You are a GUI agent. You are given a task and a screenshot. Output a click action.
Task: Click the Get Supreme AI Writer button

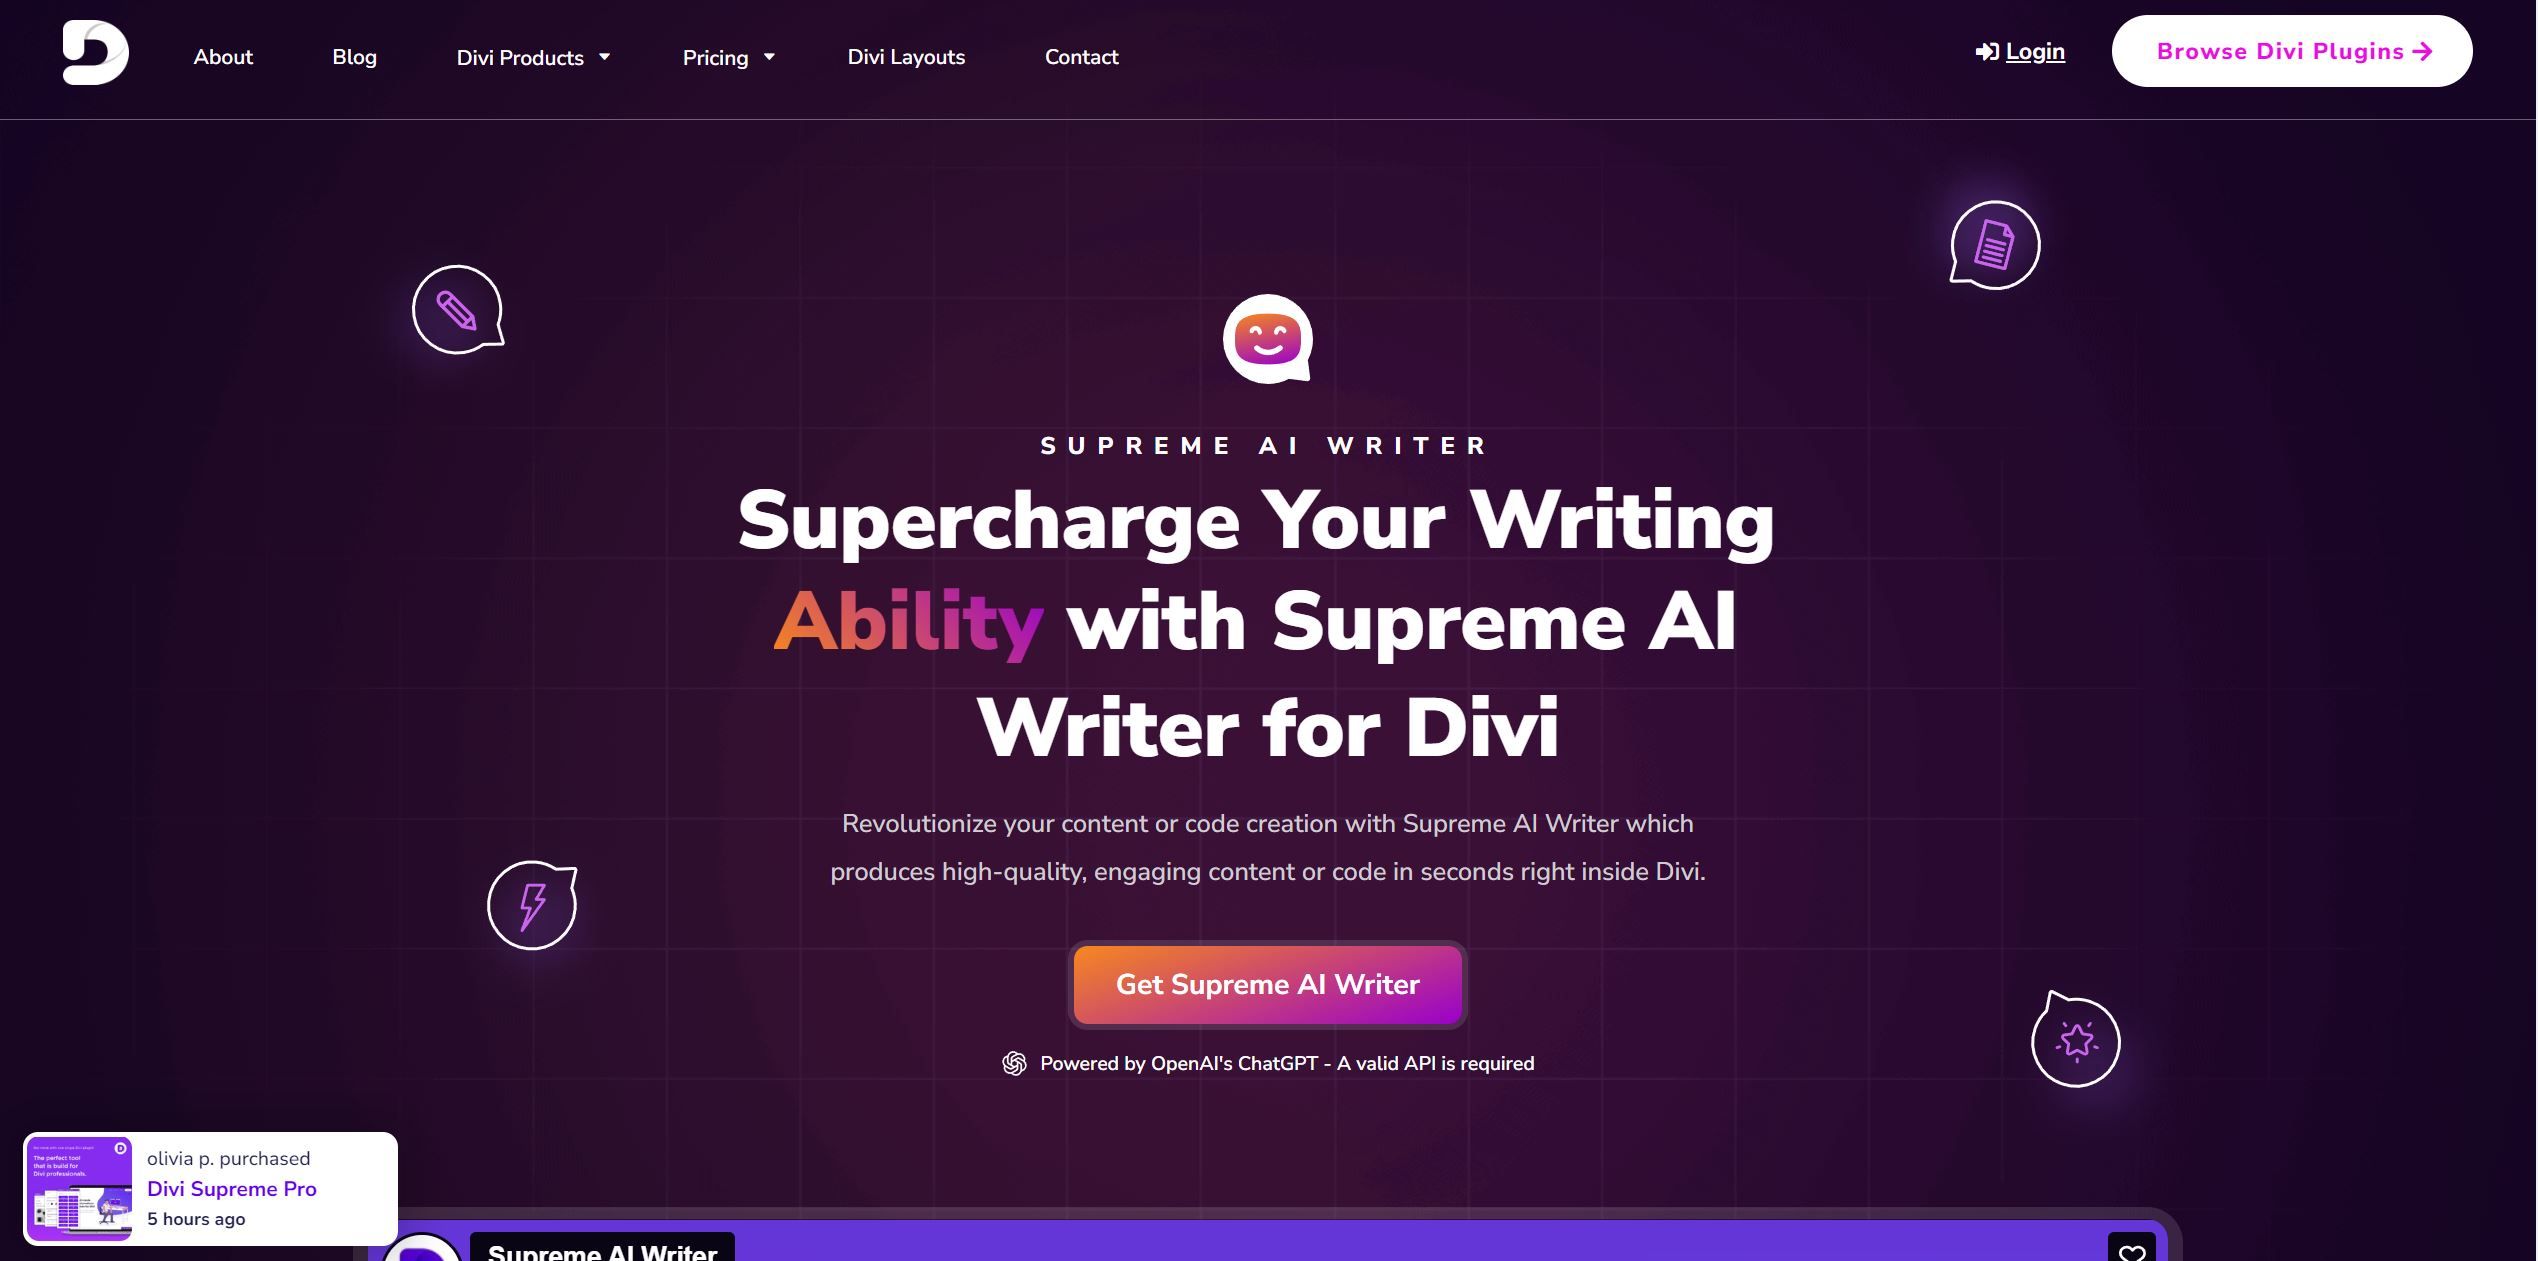pos(1267,984)
